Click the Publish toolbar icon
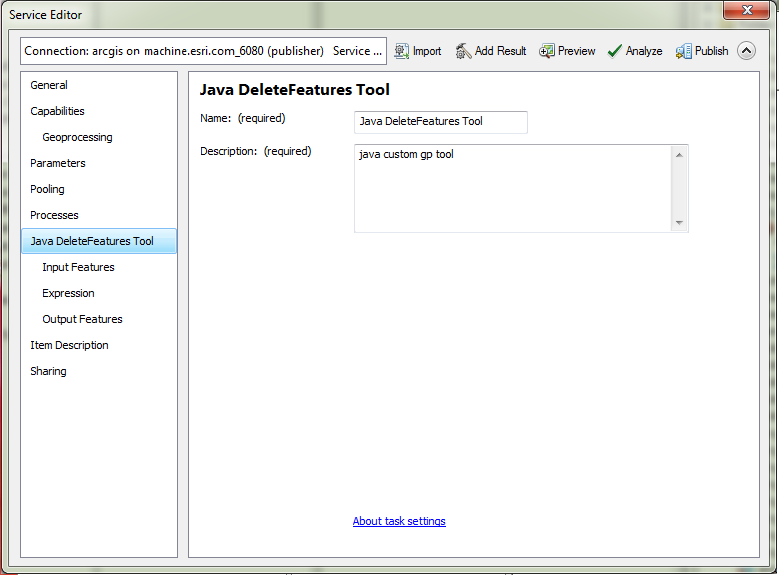 click(683, 51)
